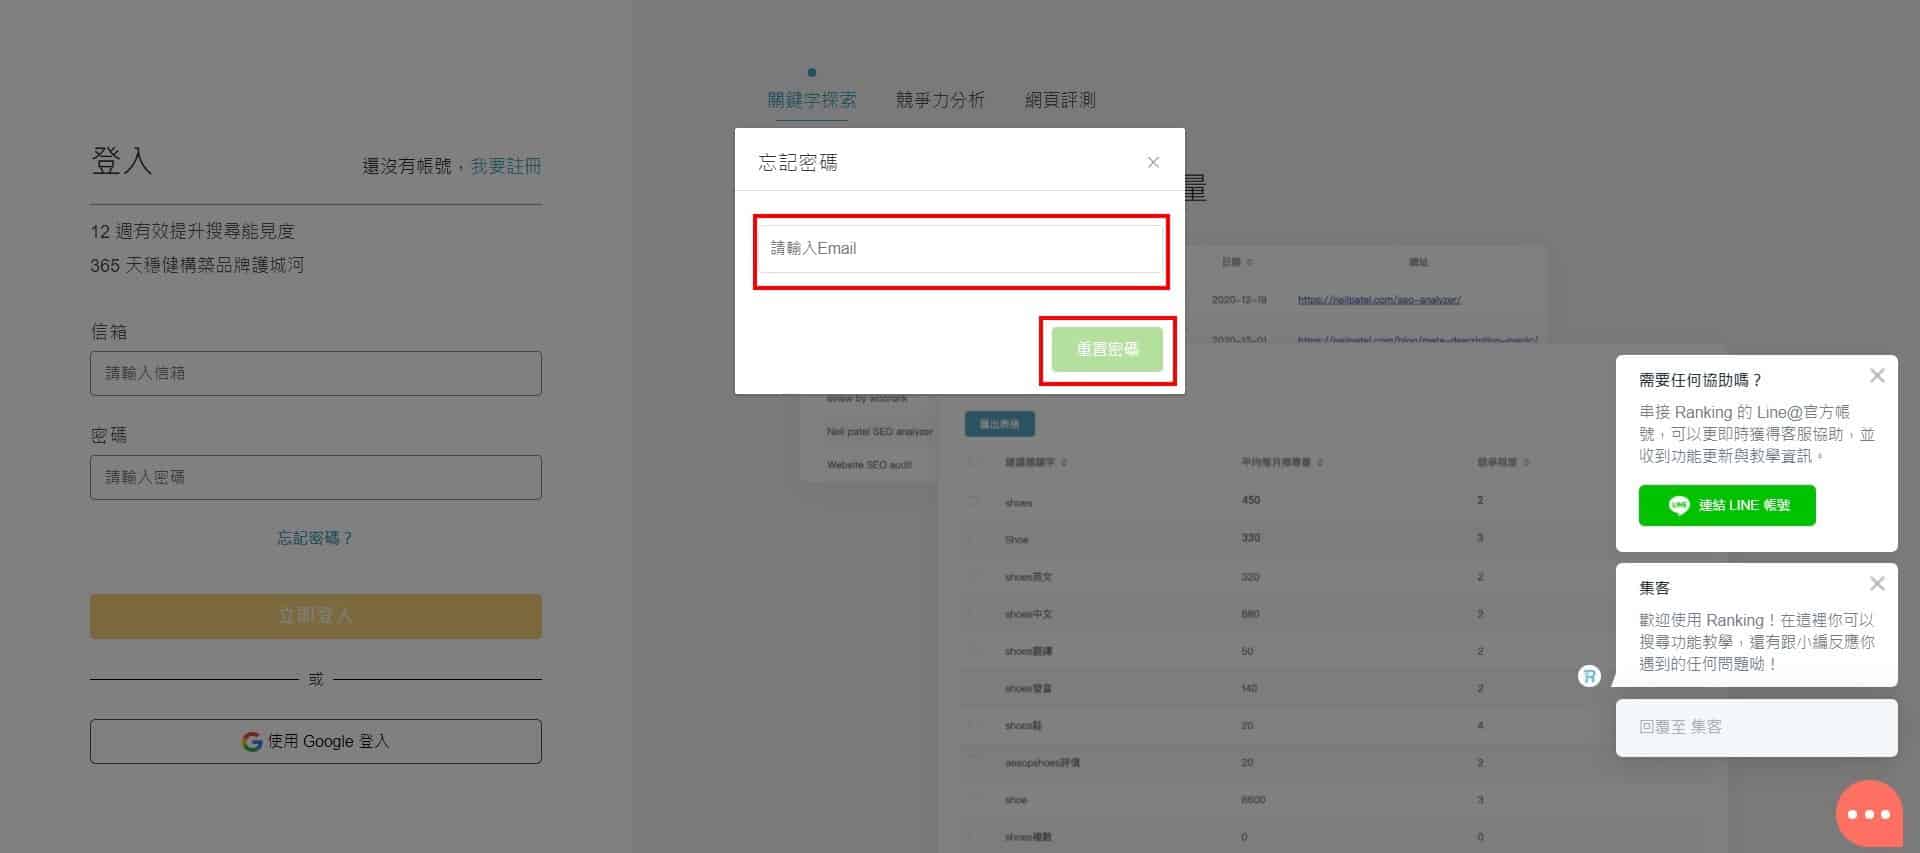The height and width of the screenshot is (853, 1920).
Task: Click the 回覆至 集客 reply field
Action: (x=1755, y=727)
